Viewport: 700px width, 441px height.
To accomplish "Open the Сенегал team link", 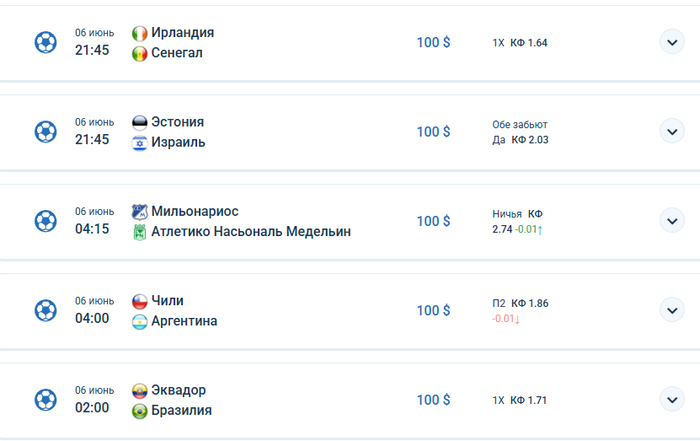I will 177,52.
